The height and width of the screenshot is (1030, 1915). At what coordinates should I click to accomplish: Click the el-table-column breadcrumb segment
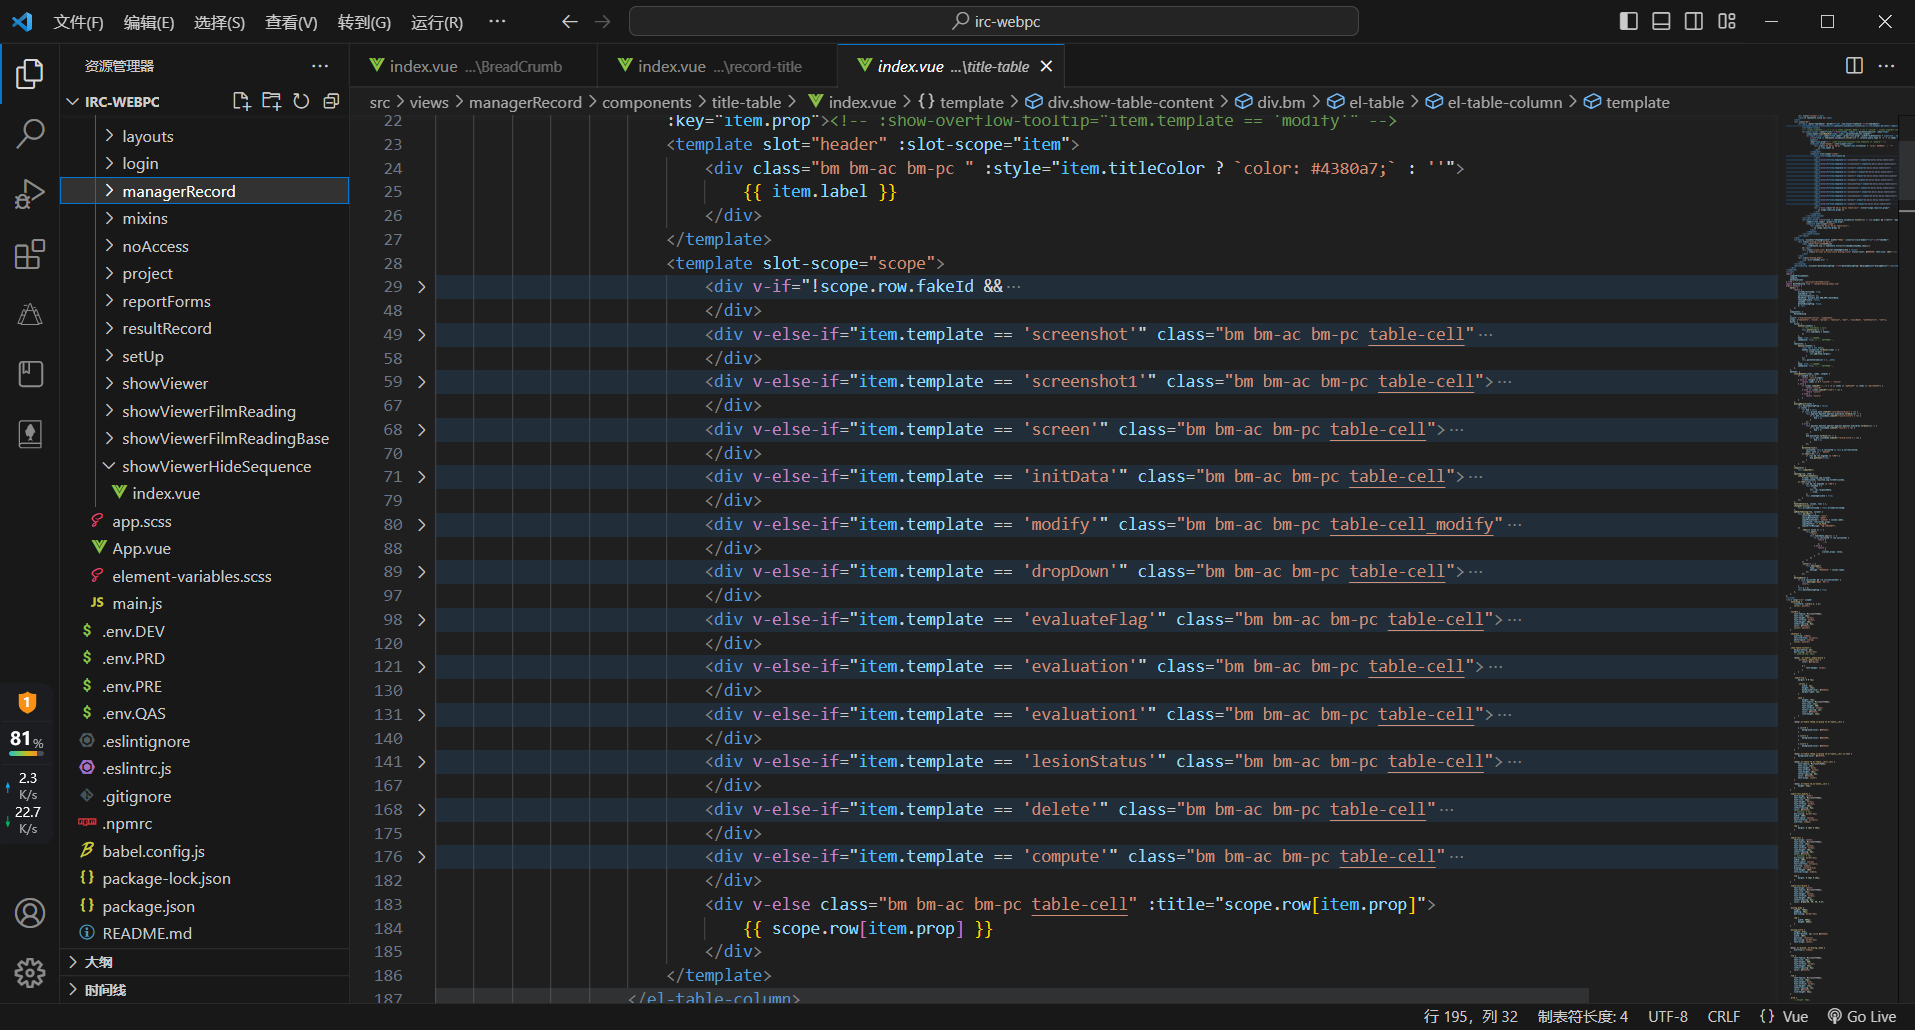tap(1494, 102)
